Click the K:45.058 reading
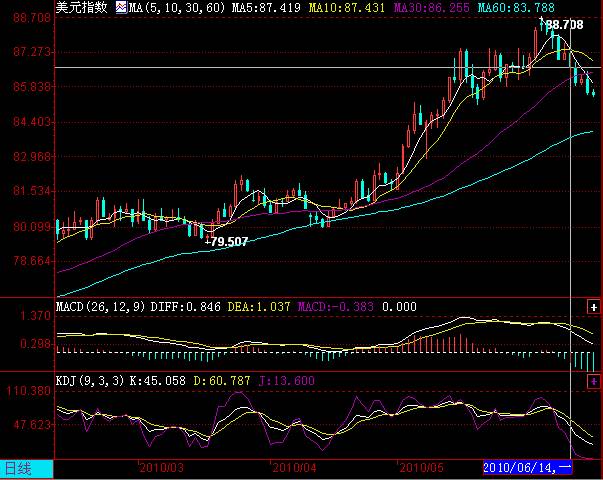The height and width of the screenshot is (480, 603). (158, 381)
